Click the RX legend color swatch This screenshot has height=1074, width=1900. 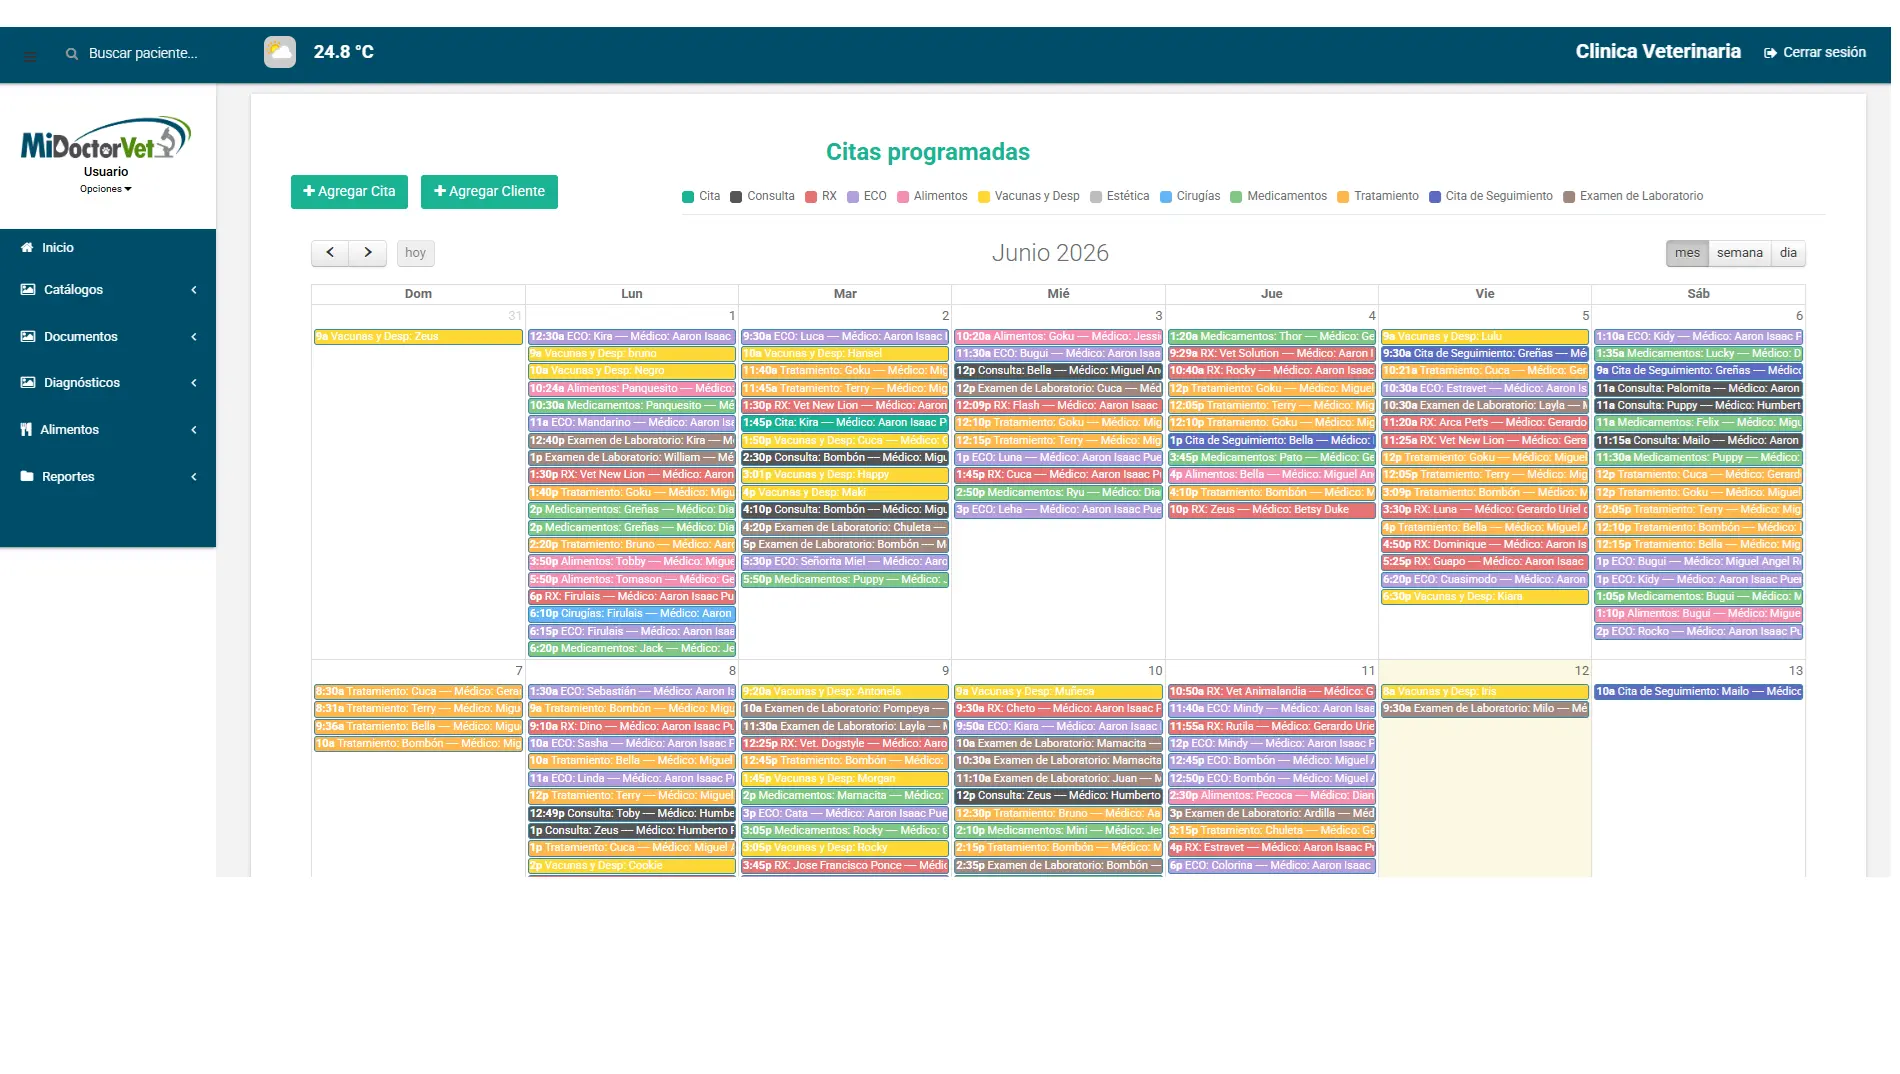point(811,197)
